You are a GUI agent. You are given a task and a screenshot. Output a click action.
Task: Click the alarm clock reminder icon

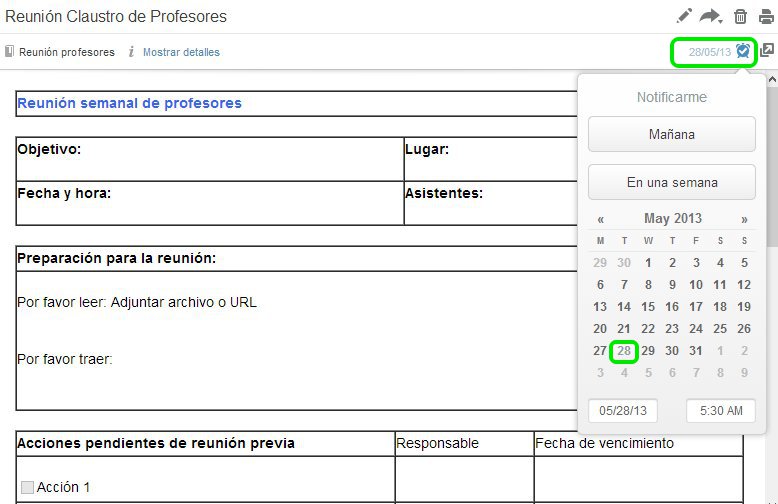point(743,51)
